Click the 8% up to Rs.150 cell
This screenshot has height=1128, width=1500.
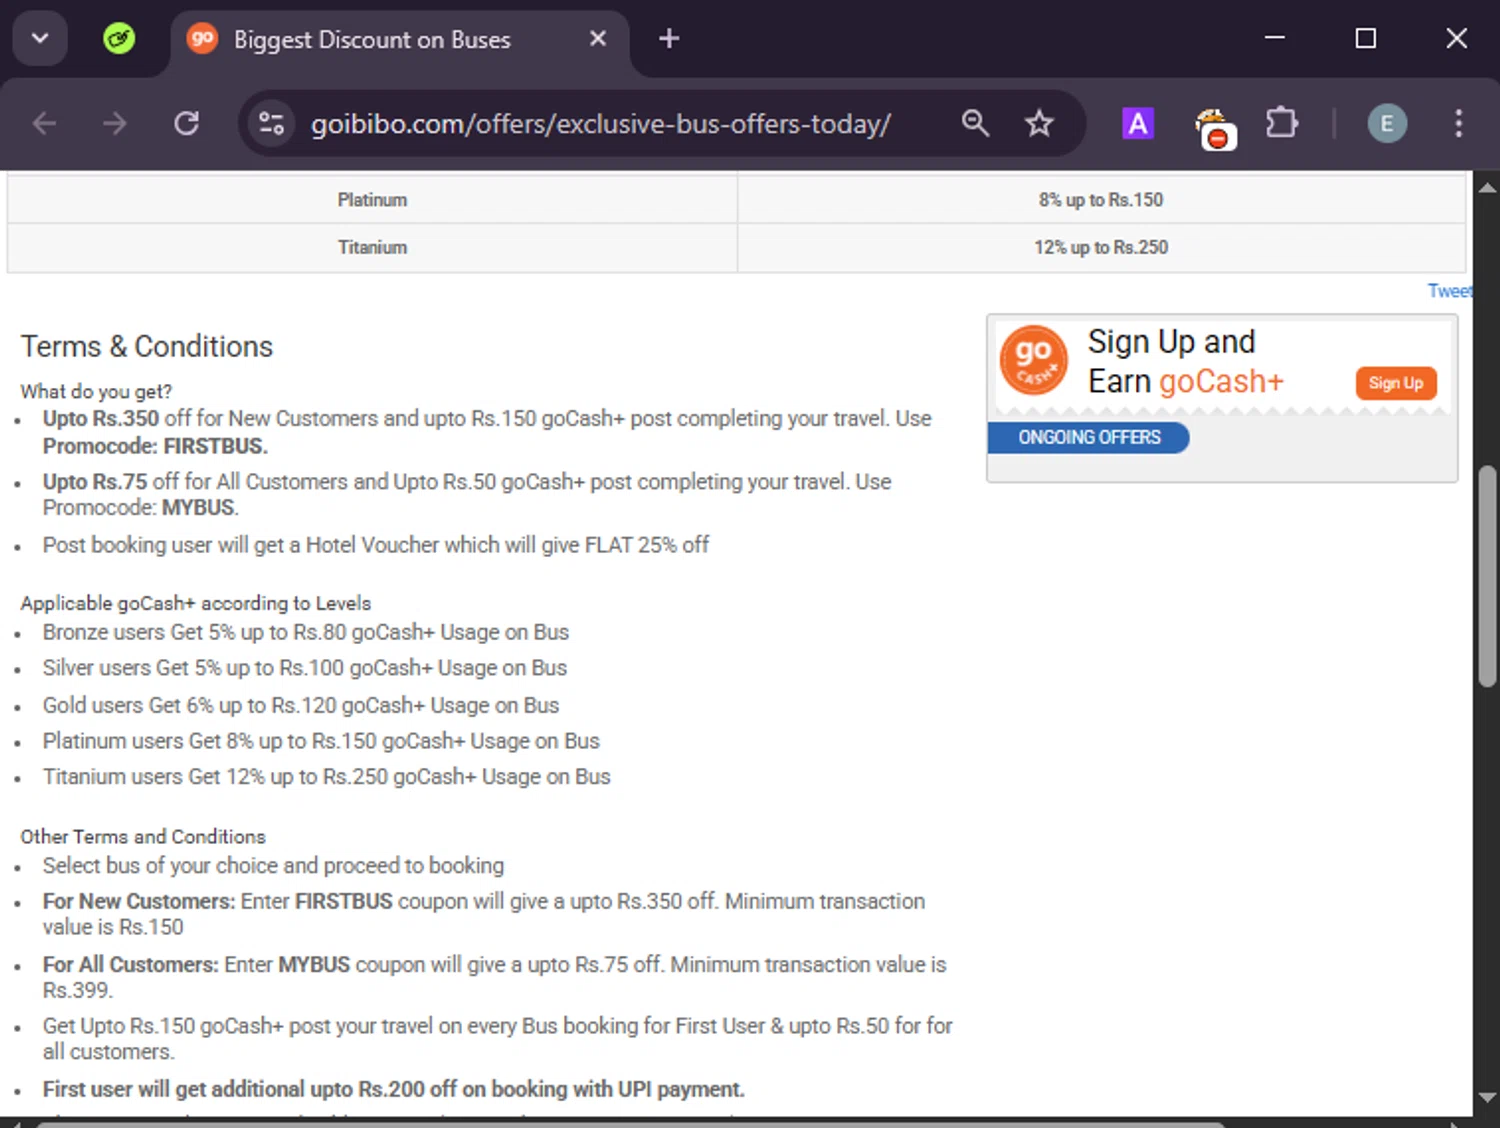(1101, 200)
